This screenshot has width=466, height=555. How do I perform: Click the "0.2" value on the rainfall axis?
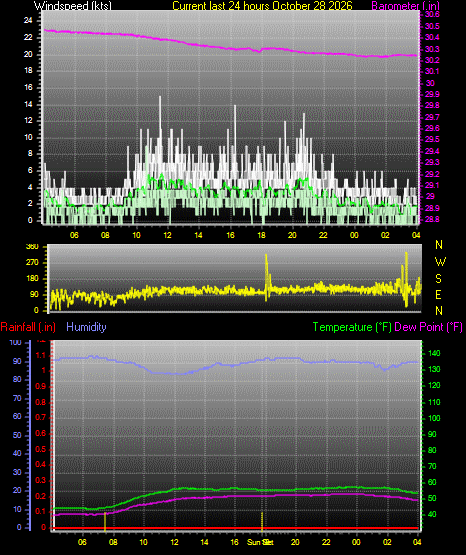coord(40,496)
